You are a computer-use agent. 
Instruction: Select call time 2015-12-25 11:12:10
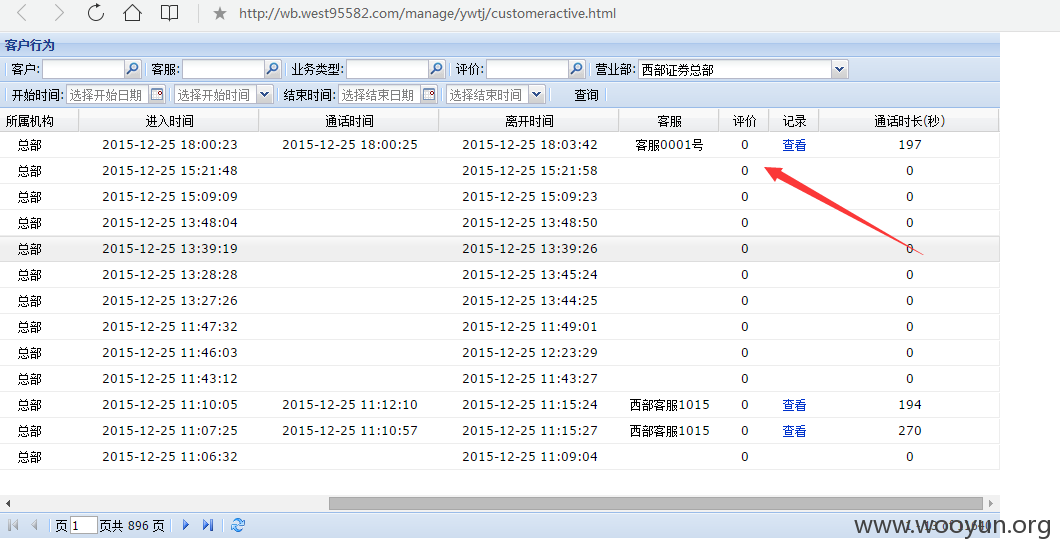350,405
